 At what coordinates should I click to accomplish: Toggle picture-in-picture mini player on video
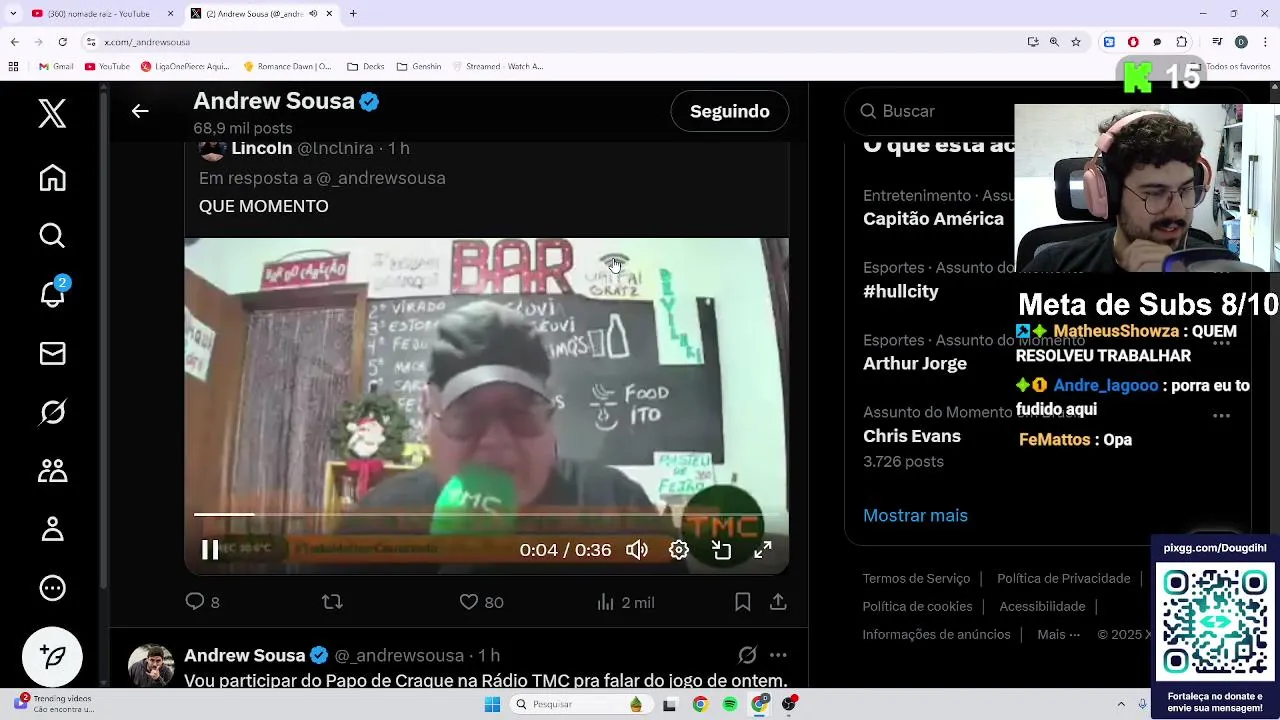pos(721,550)
